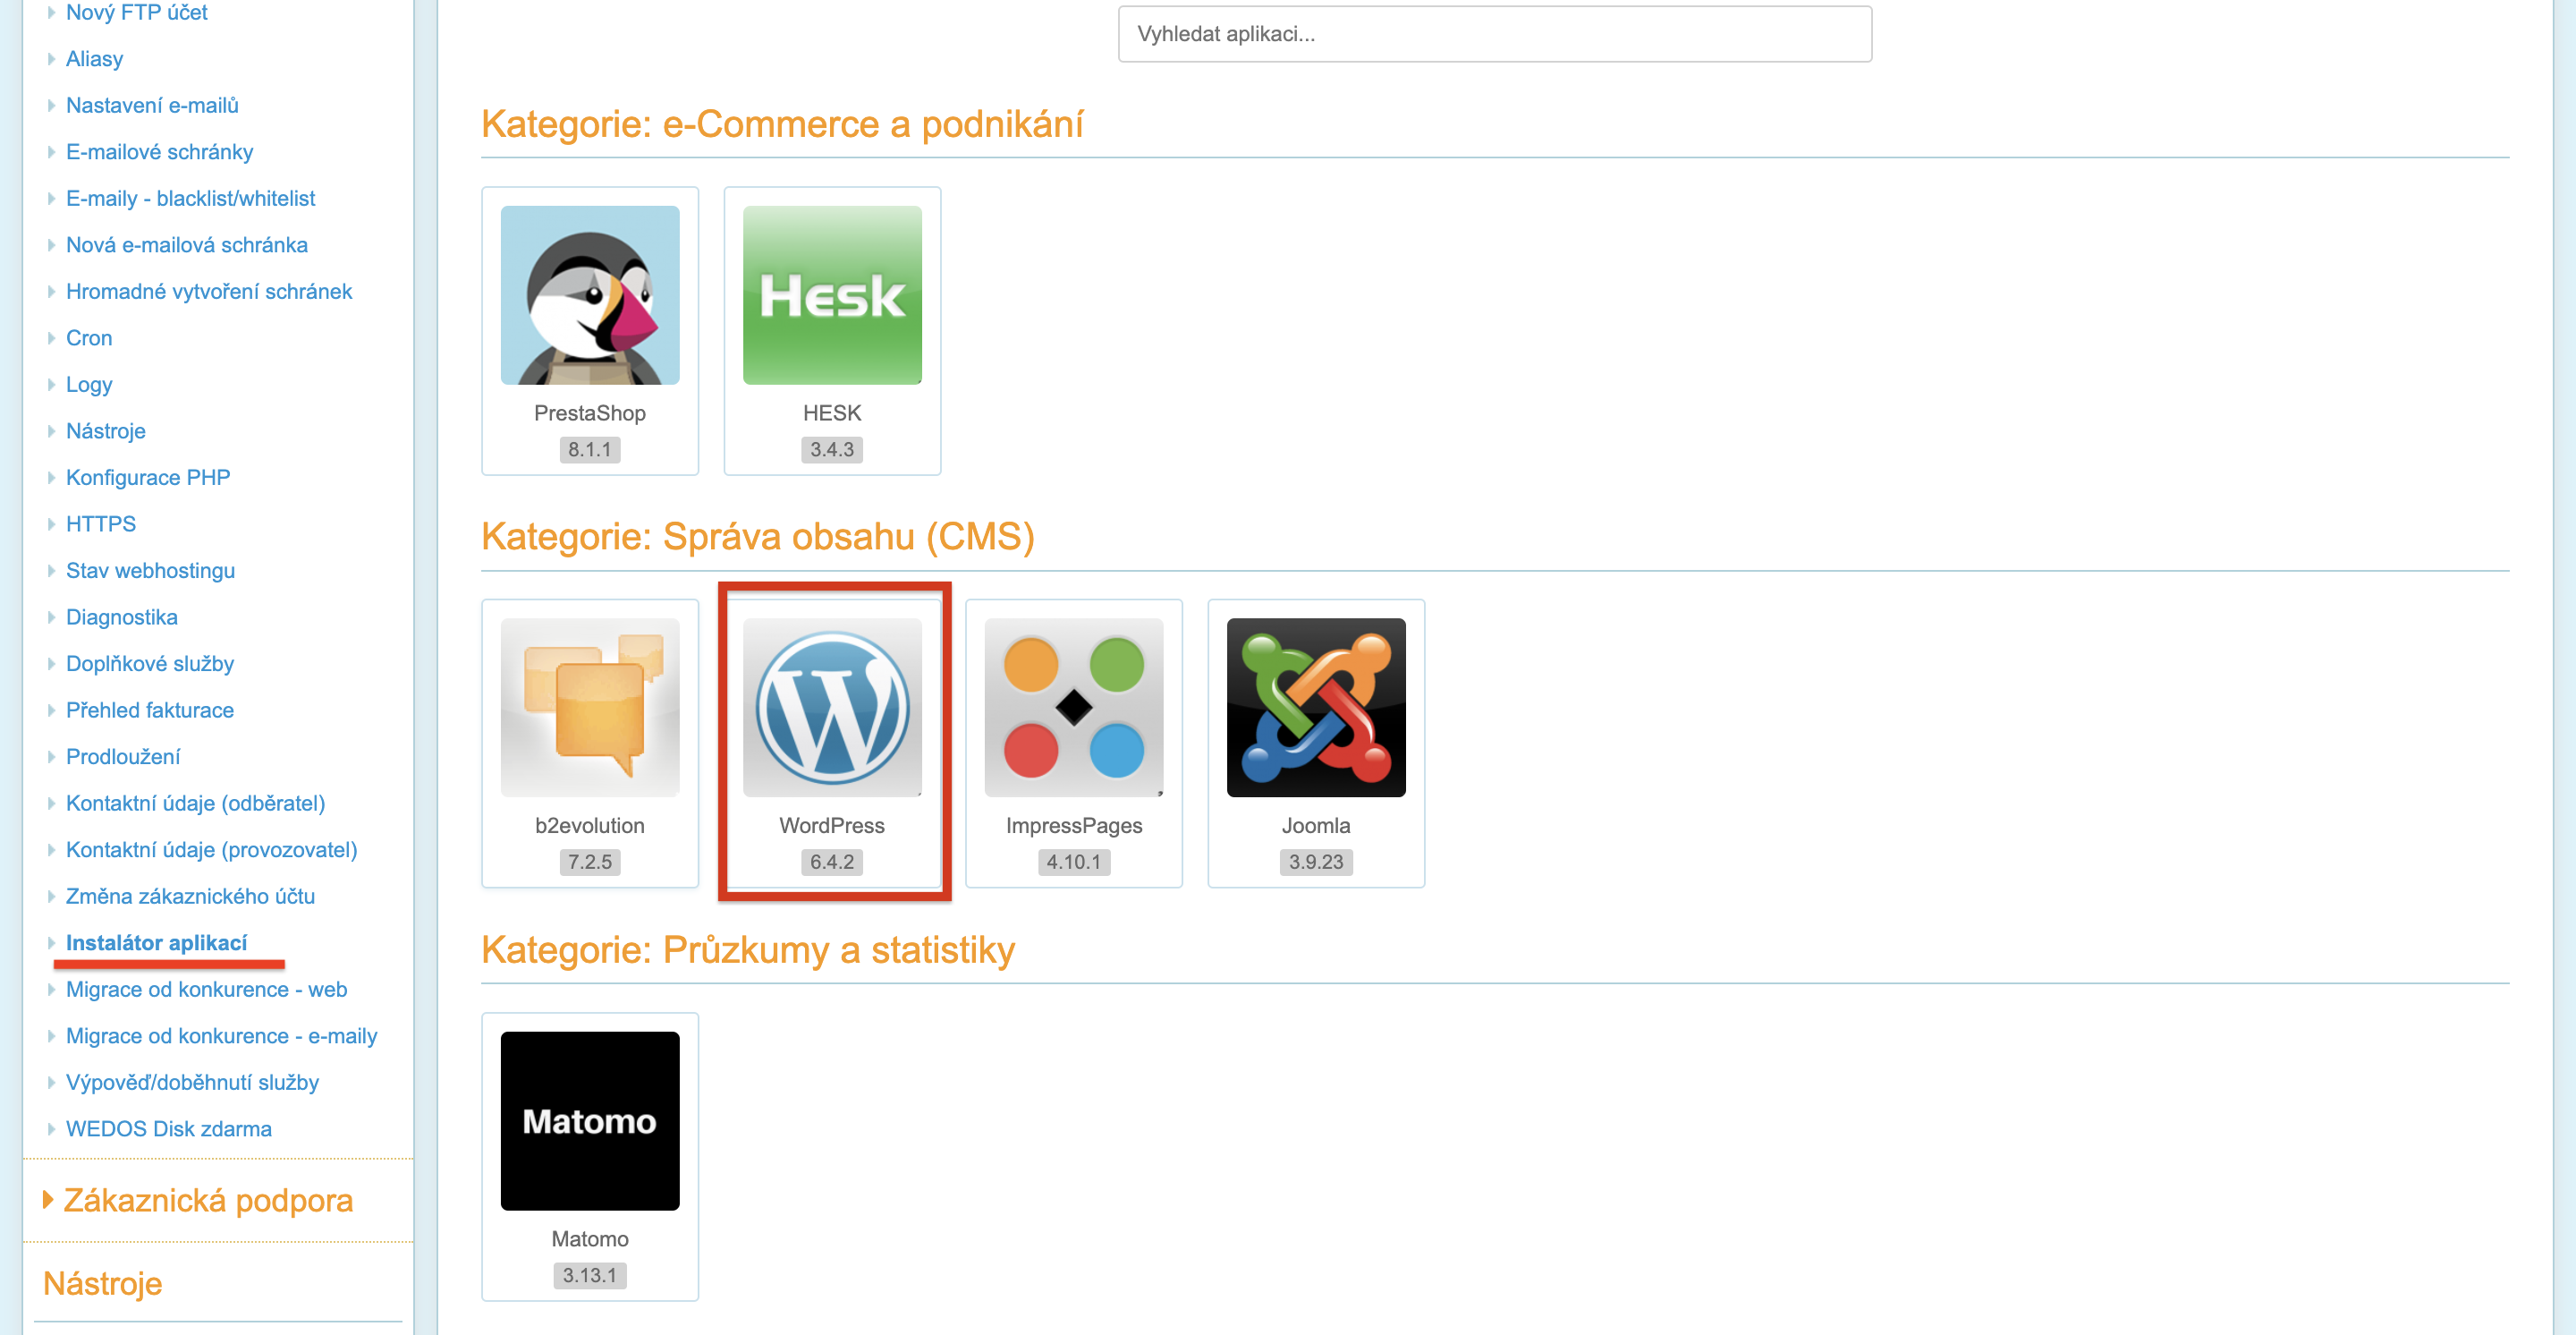2576x1335 pixels.
Task: Click the Joomla version badge 3.9.23
Action: point(1316,862)
